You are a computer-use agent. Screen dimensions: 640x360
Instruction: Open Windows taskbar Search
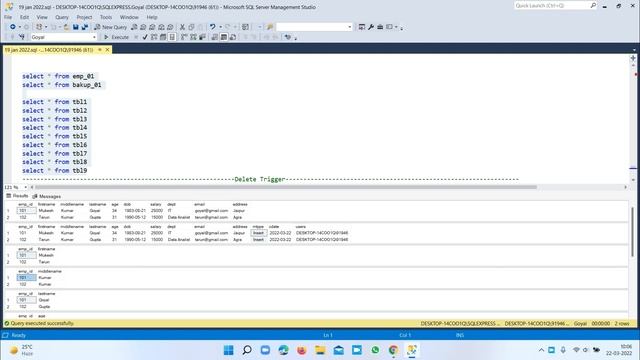[x=247, y=350]
